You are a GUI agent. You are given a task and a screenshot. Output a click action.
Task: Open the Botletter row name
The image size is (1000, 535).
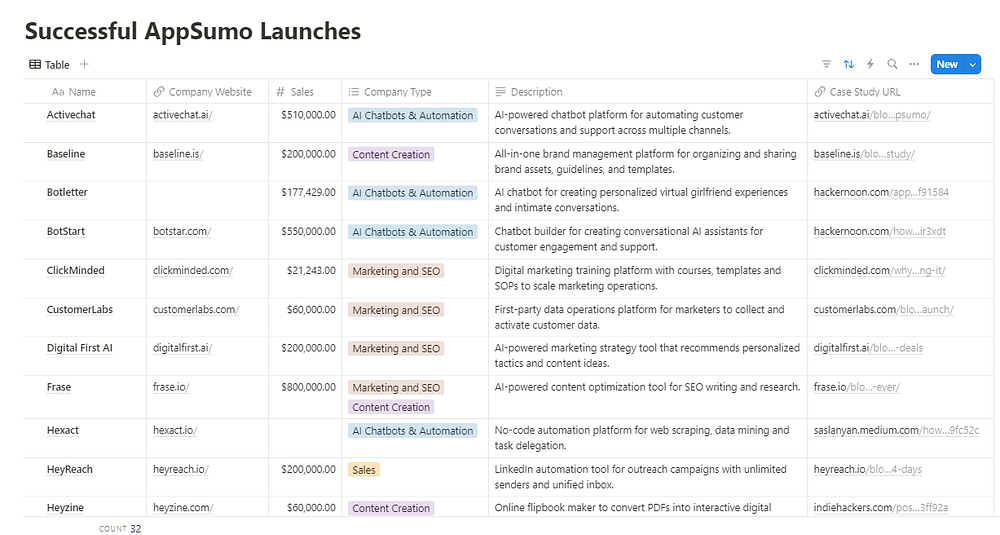(67, 193)
